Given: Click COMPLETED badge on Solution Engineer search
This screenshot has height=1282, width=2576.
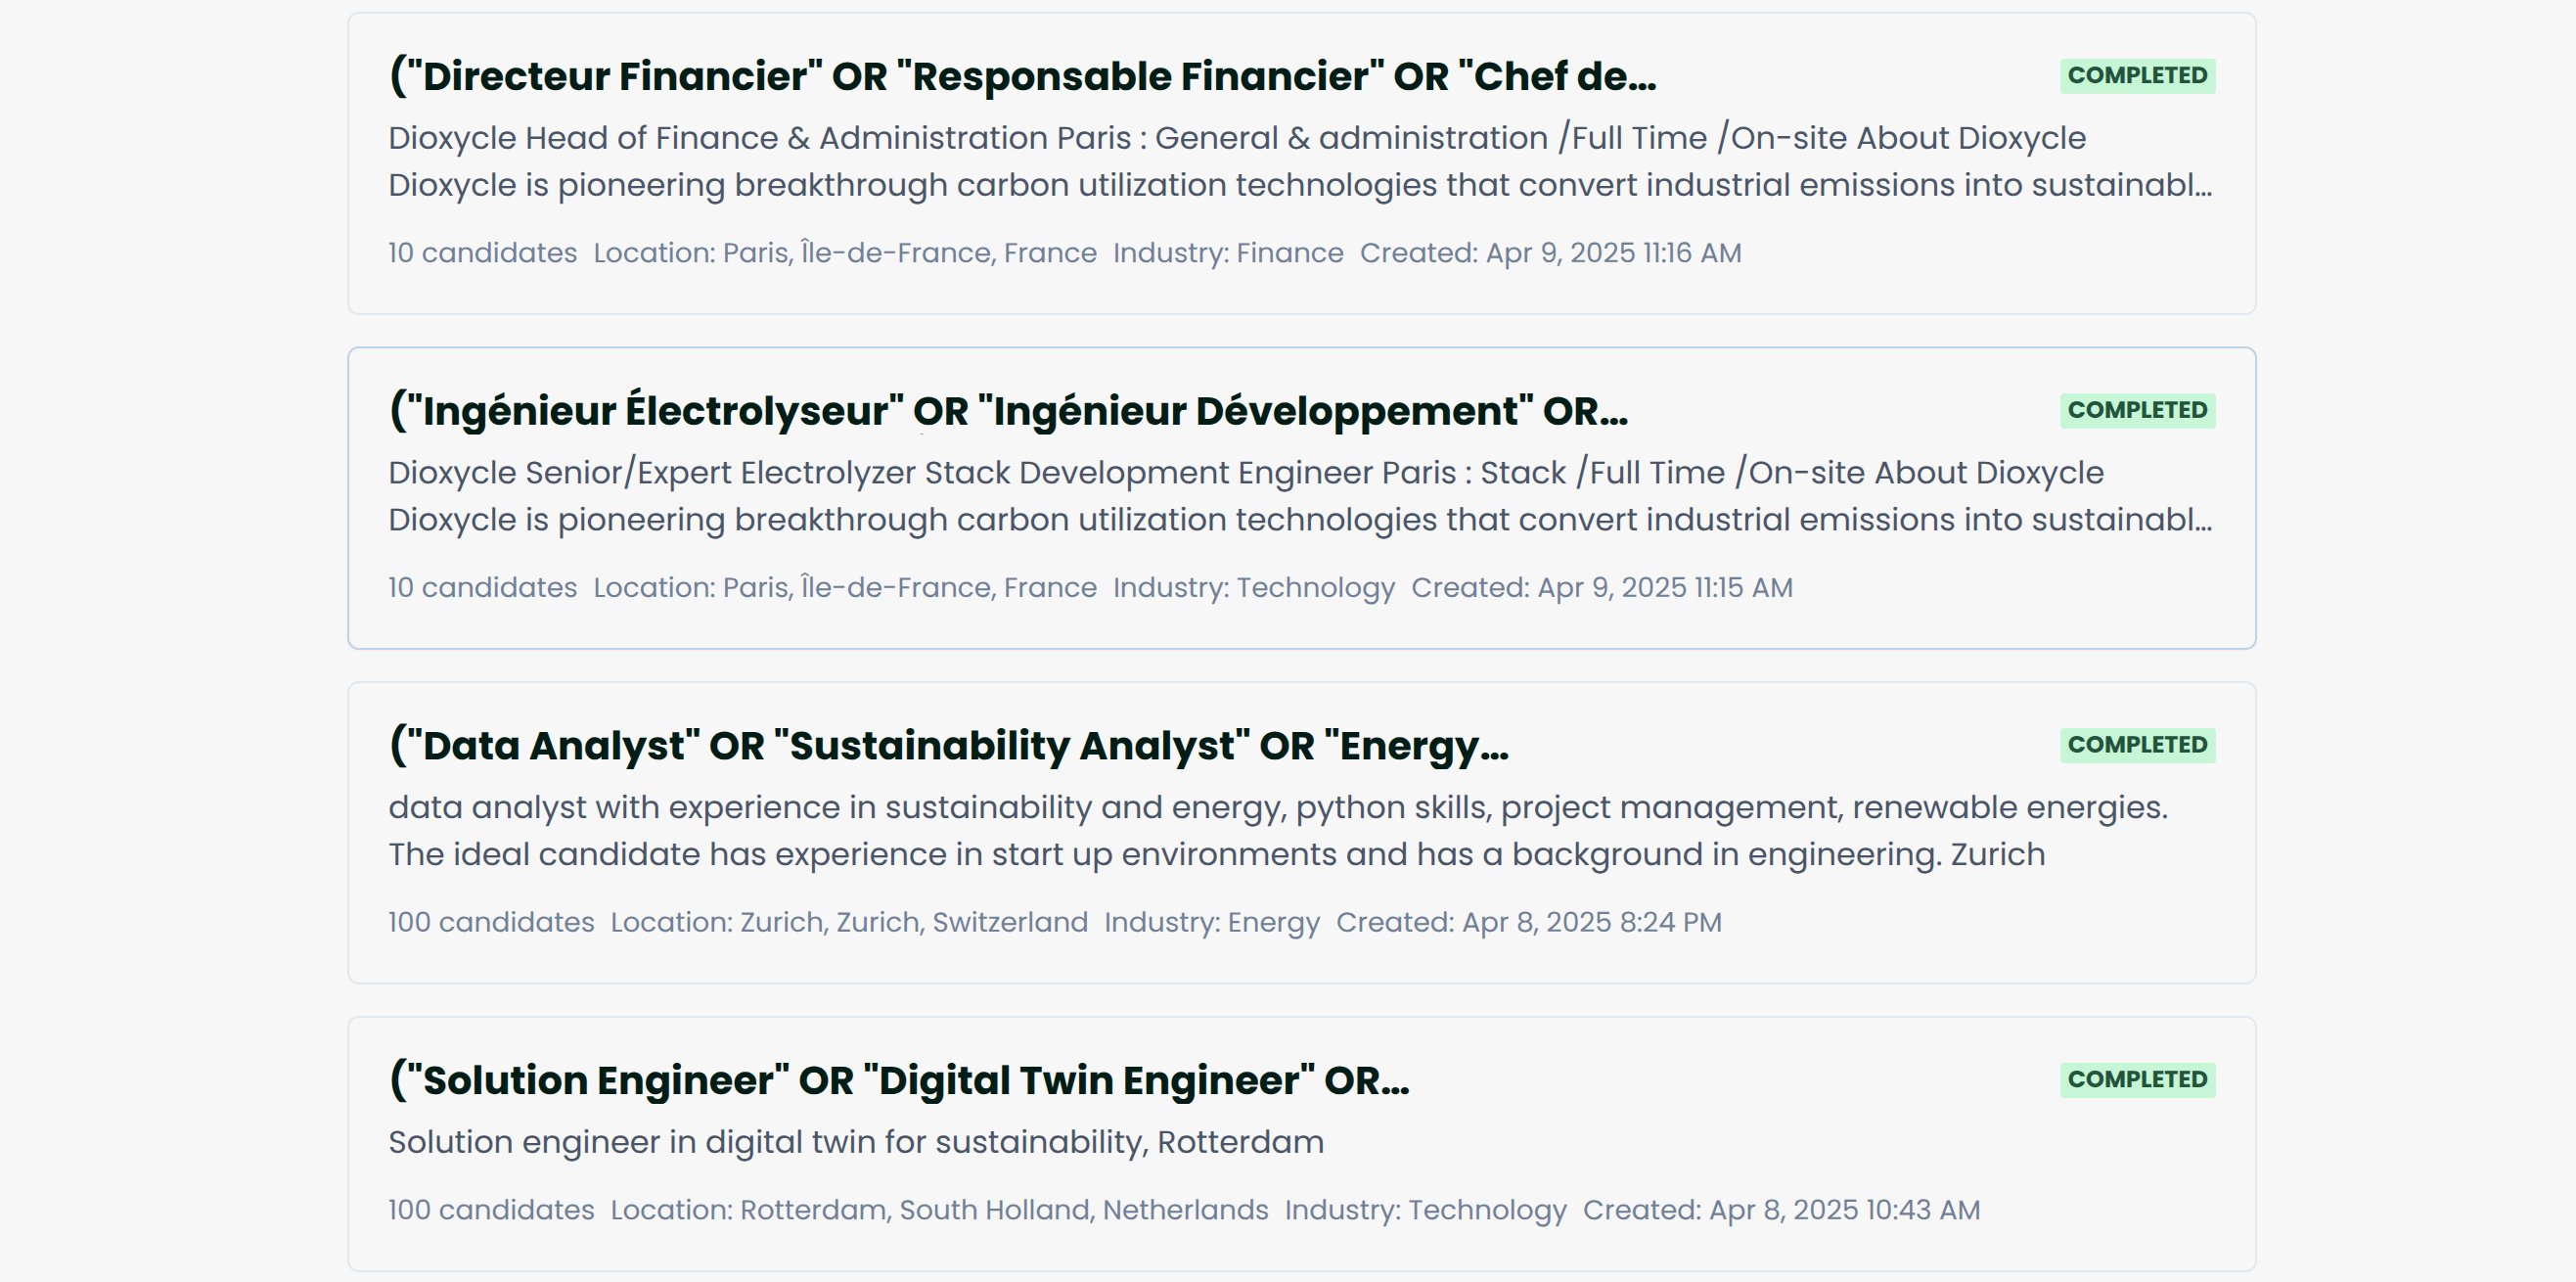Looking at the screenshot, I should pyautogui.click(x=2136, y=1080).
